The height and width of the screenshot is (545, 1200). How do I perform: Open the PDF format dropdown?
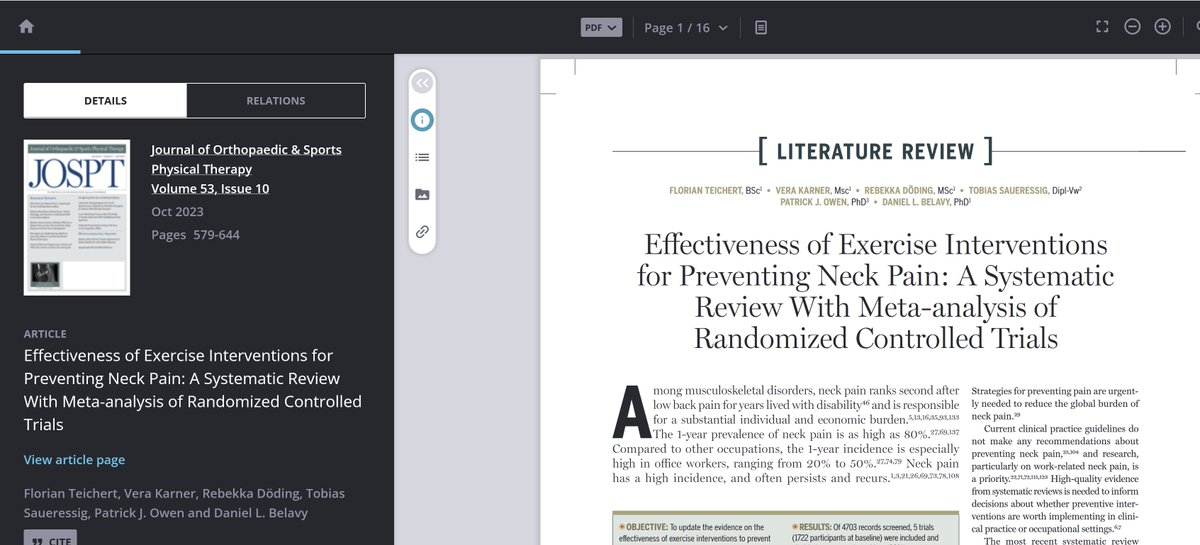pyautogui.click(x=602, y=27)
